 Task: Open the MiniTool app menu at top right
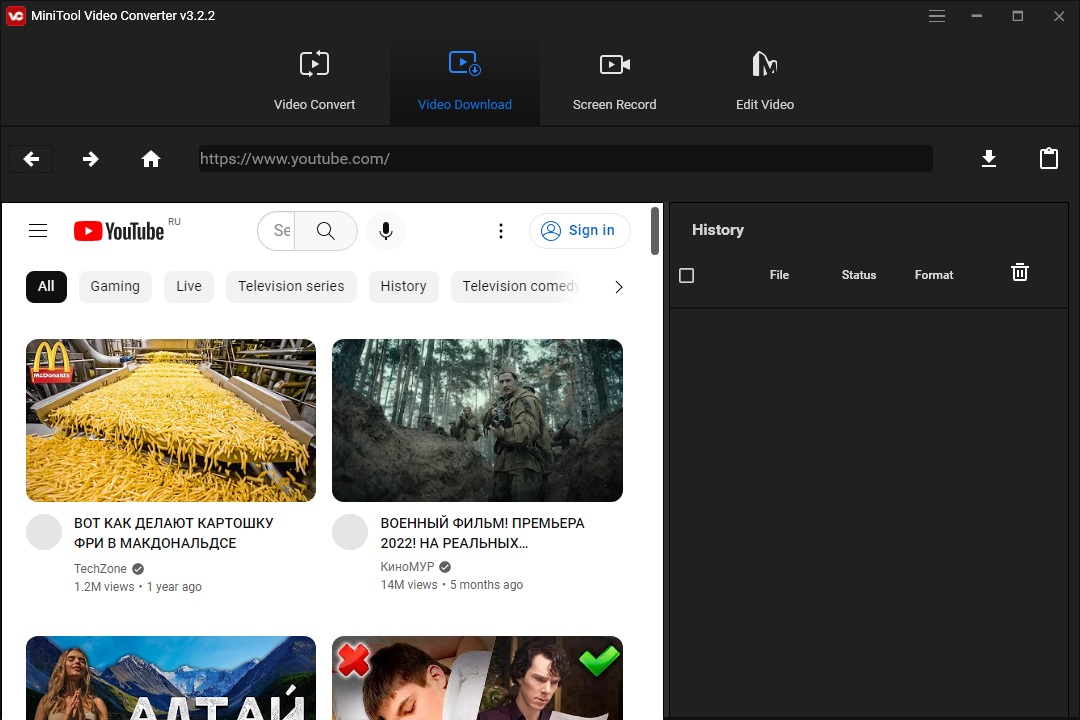(937, 16)
